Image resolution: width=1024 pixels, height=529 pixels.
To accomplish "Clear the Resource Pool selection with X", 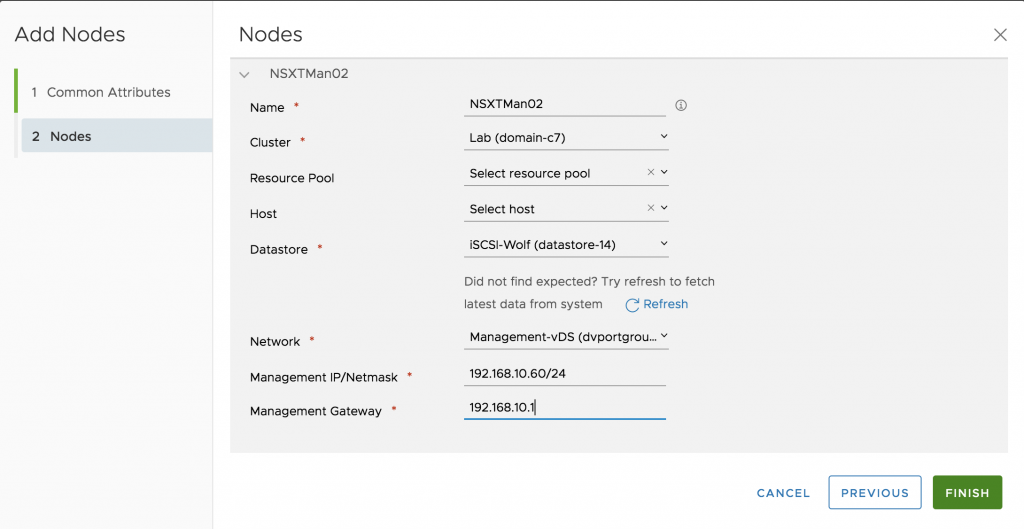I will 650,172.
